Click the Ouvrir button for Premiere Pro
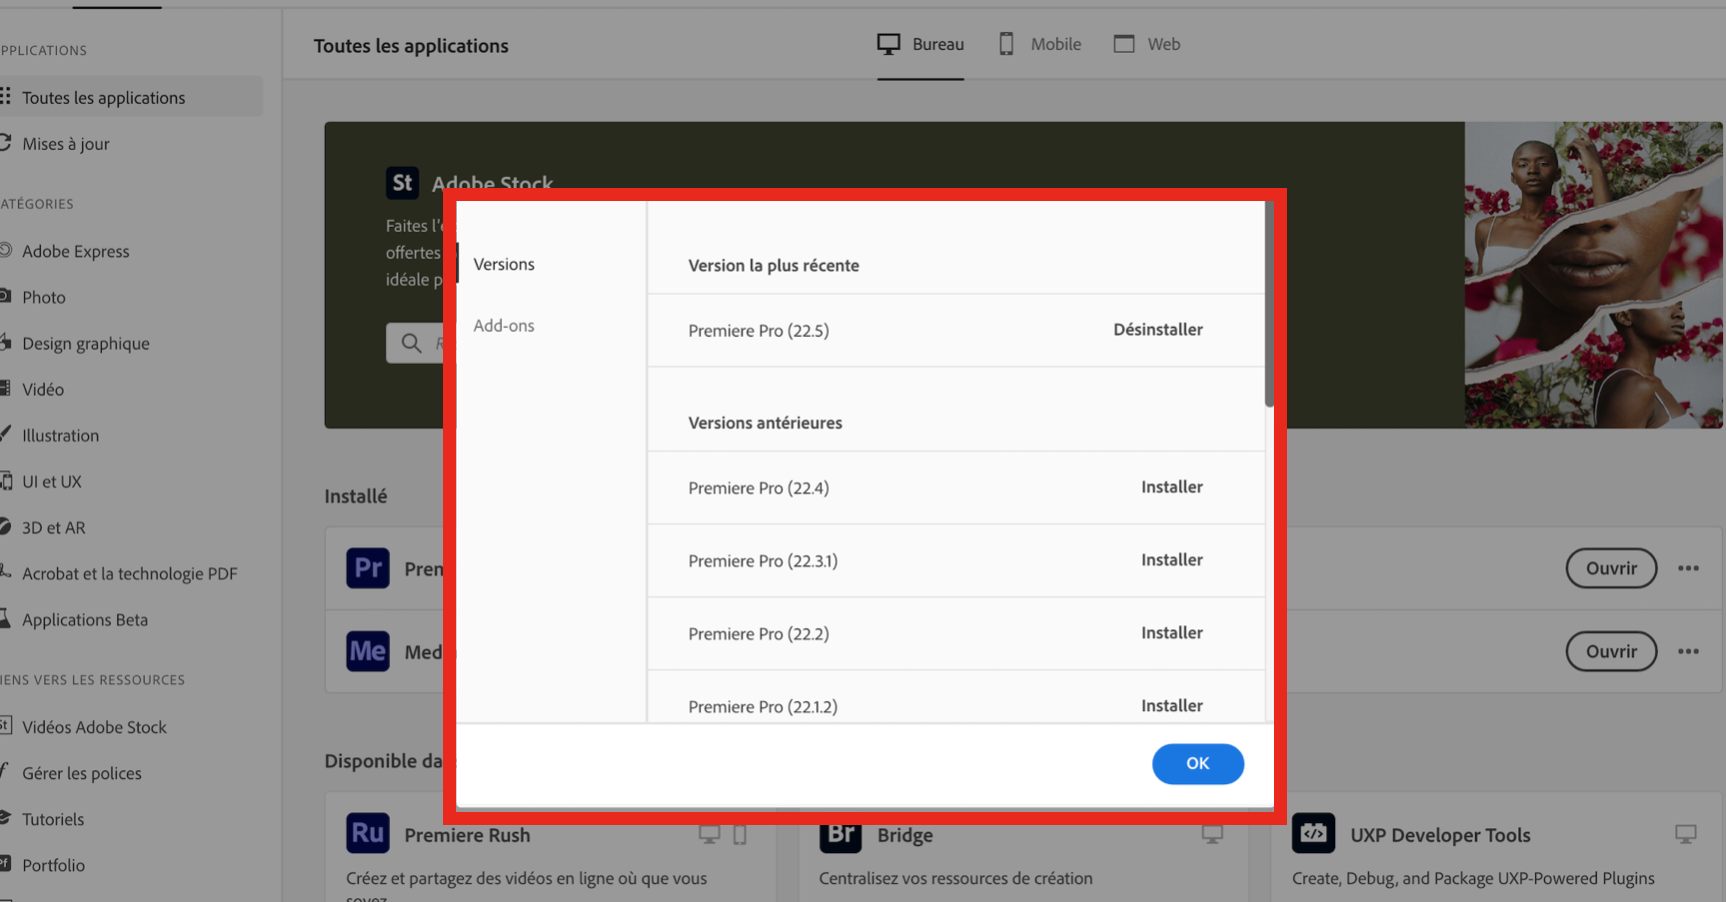Screen dimensions: 1726x902 [1611, 568]
